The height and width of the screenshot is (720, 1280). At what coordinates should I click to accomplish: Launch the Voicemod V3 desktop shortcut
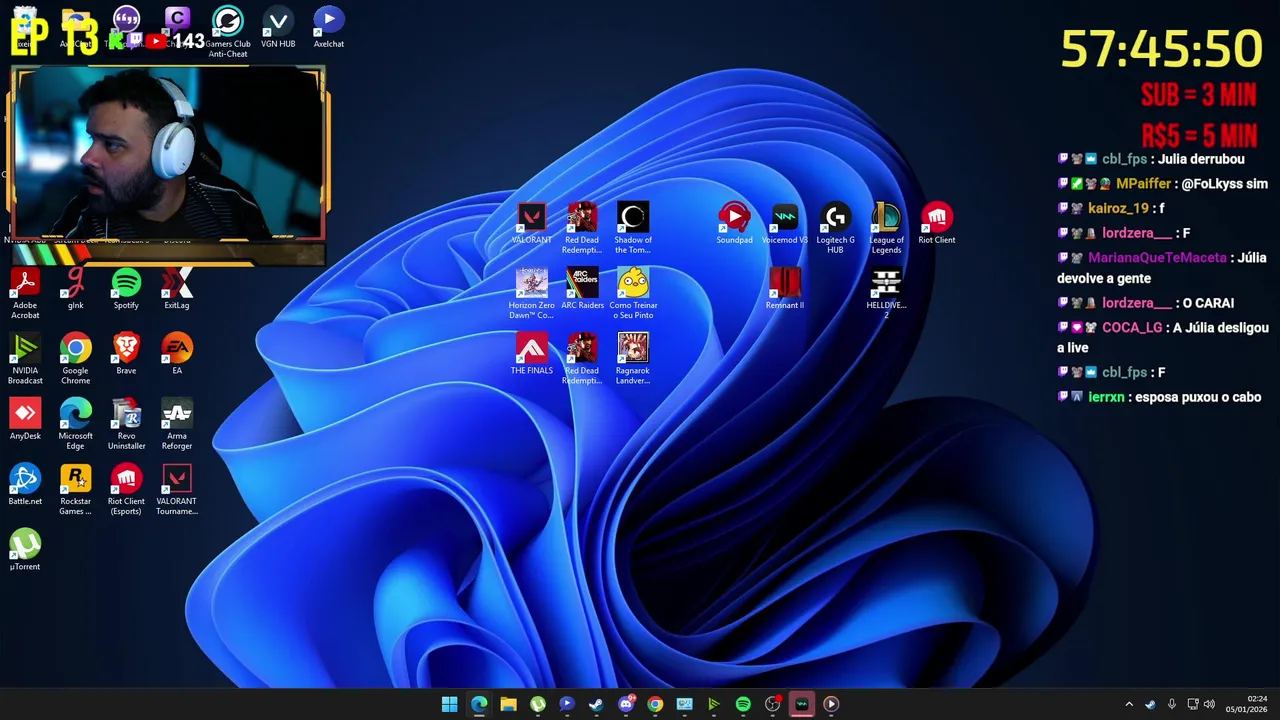pyautogui.click(x=785, y=224)
